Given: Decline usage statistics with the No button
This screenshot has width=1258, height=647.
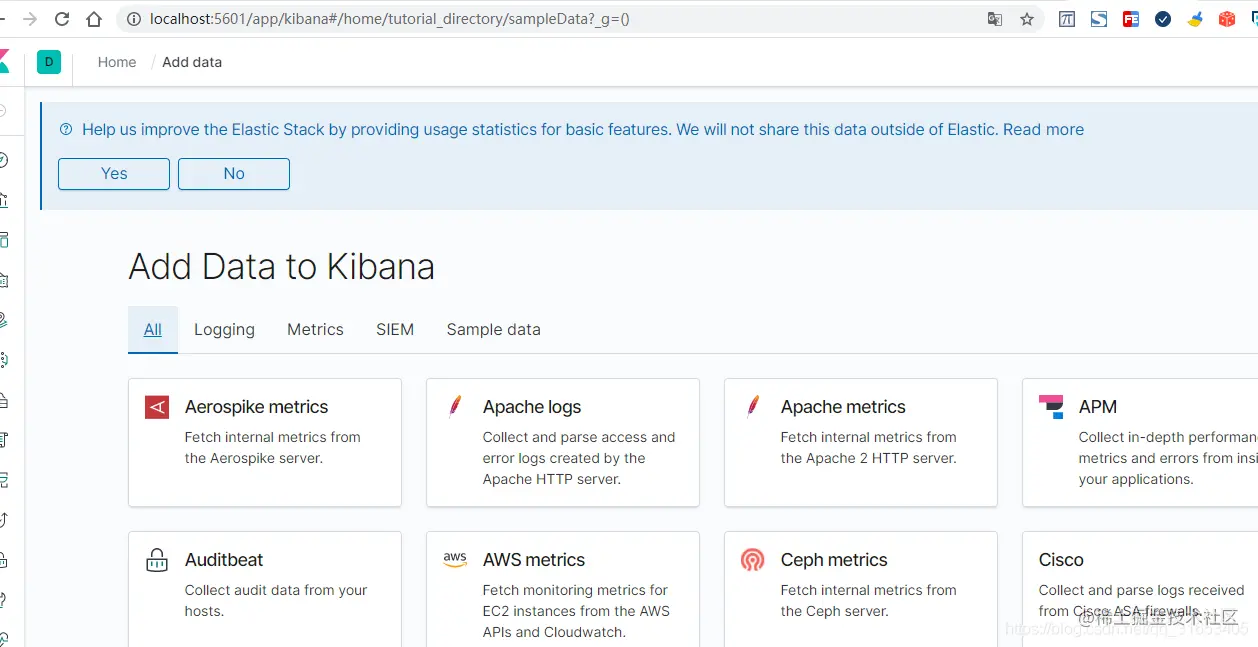Looking at the screenshot, I should pos(234,174).
